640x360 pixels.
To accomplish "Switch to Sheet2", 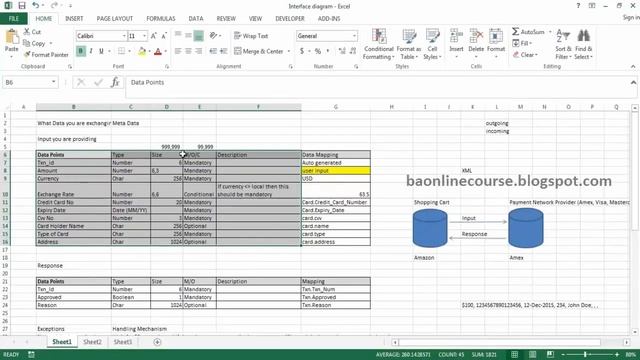I will pyautogui.click(x=92, y=342).
